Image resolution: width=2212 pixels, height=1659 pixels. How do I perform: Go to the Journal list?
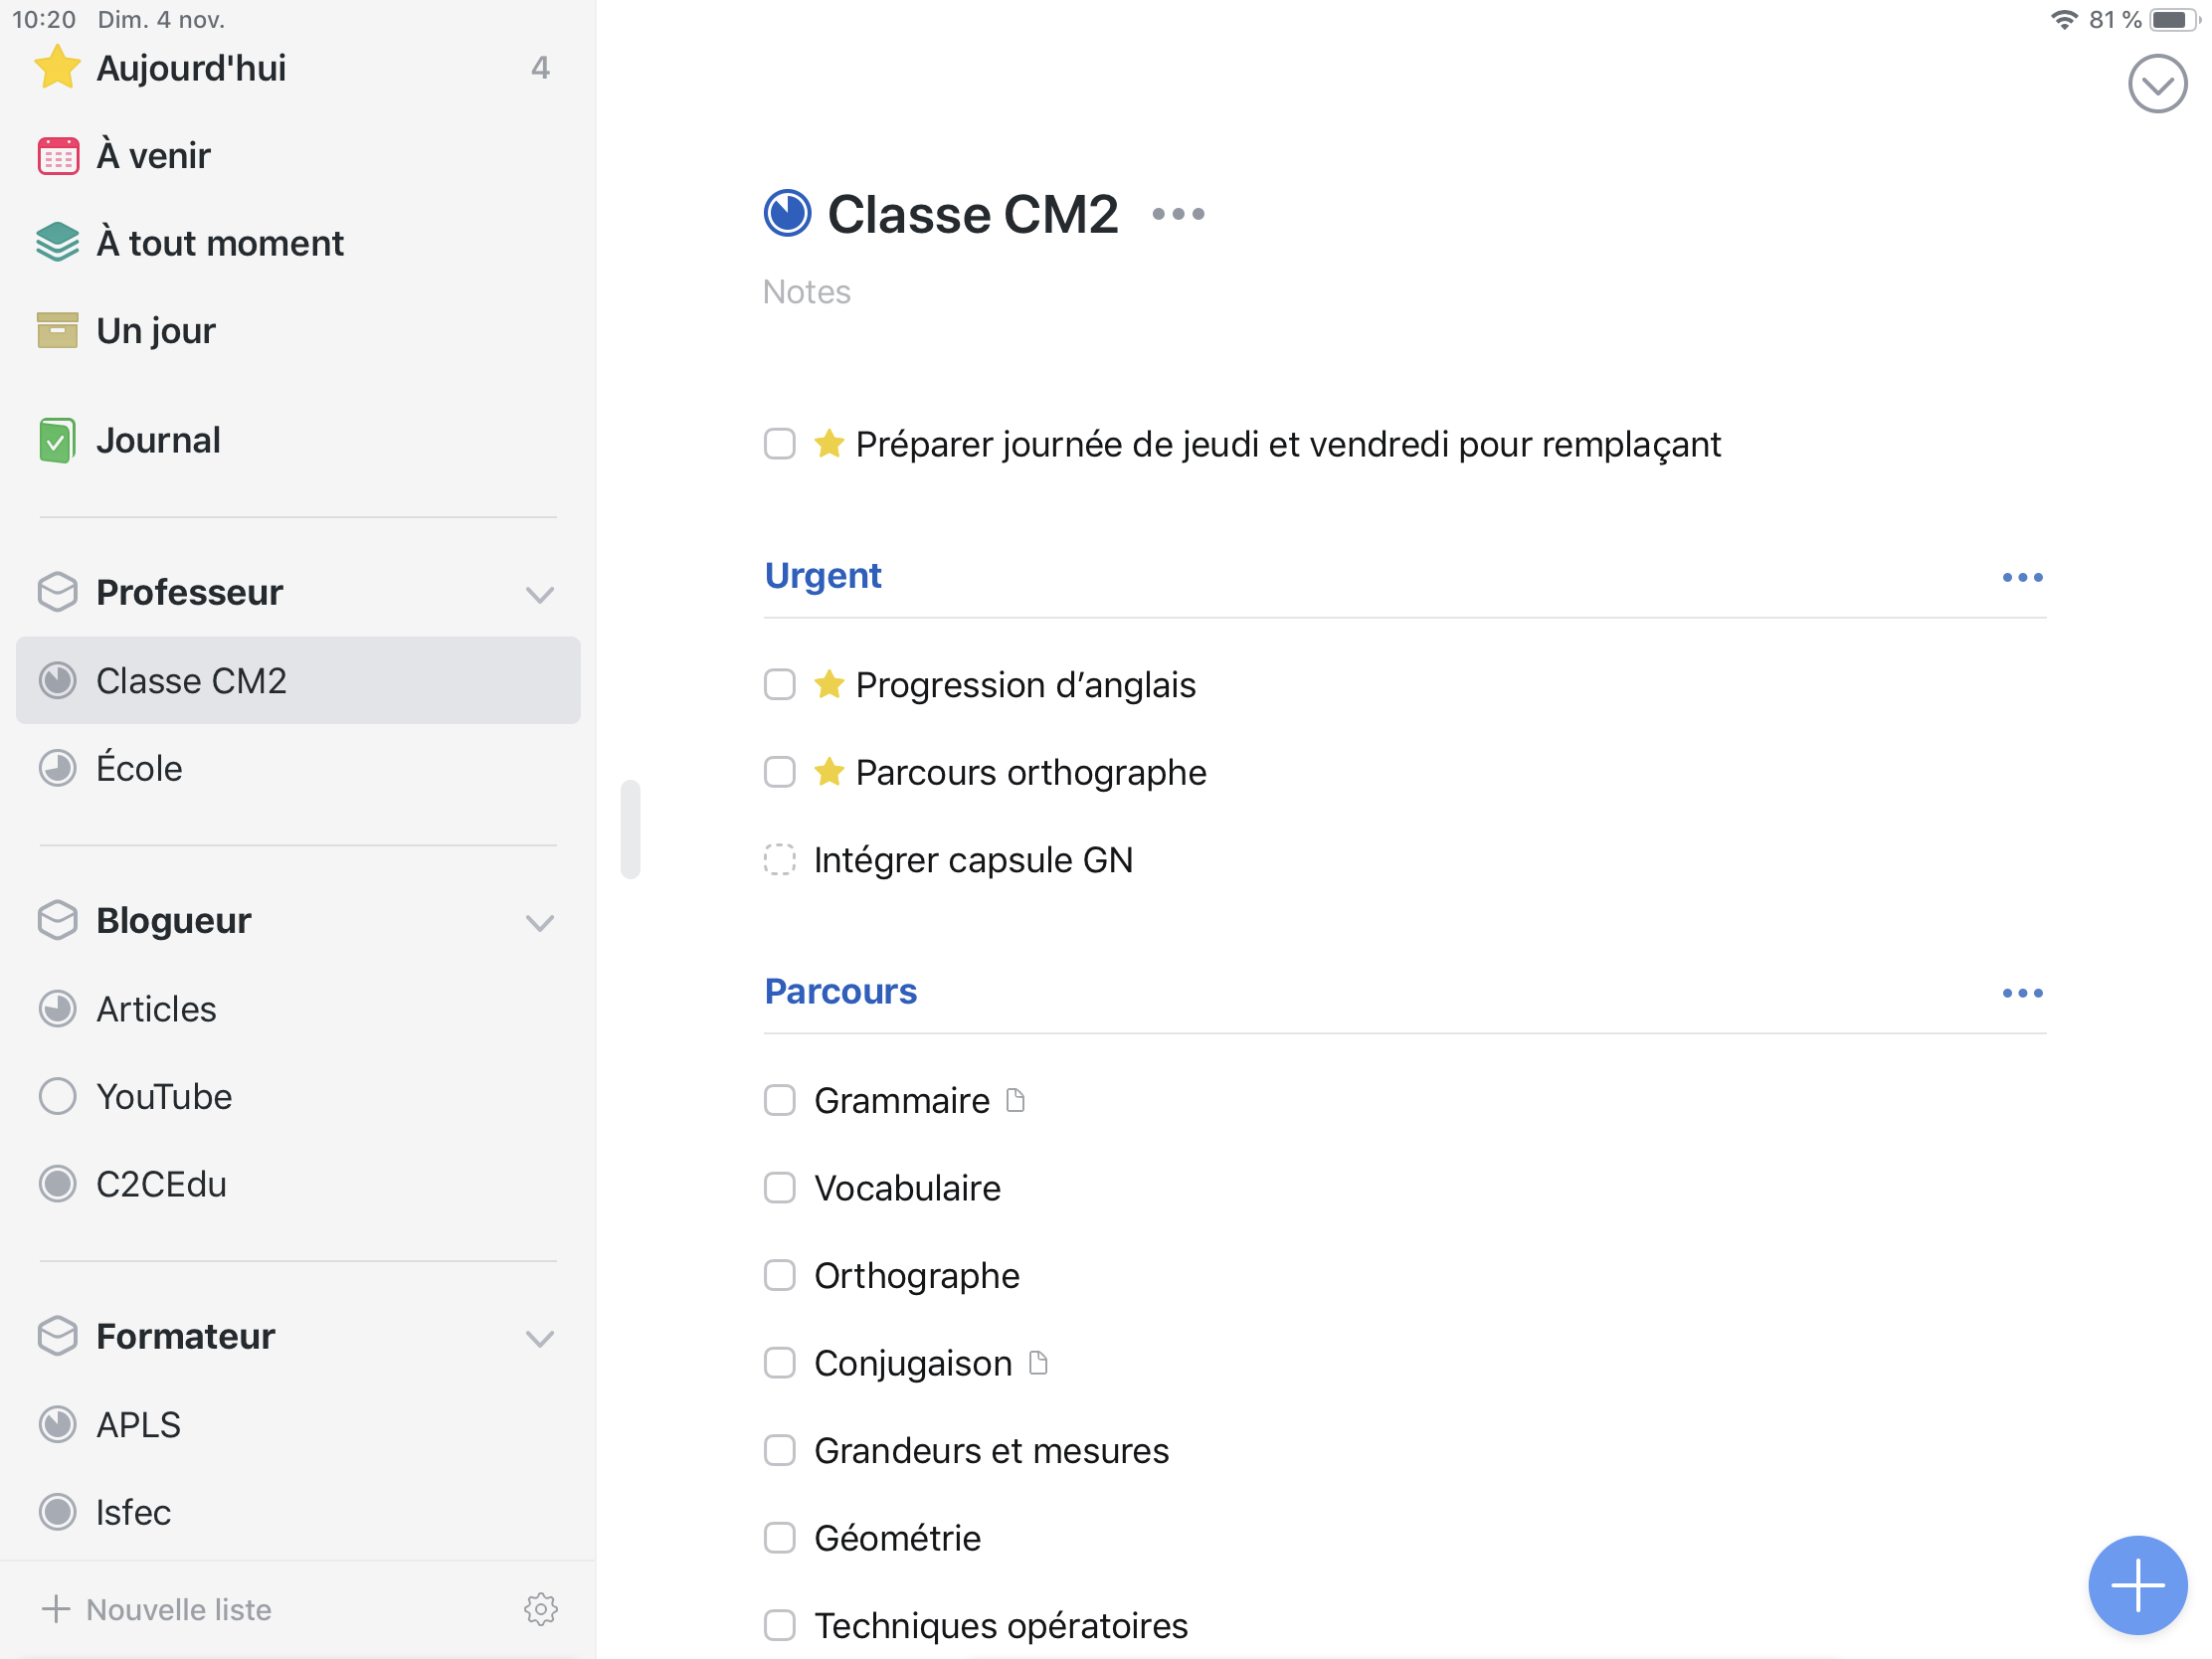click(158, 440)
